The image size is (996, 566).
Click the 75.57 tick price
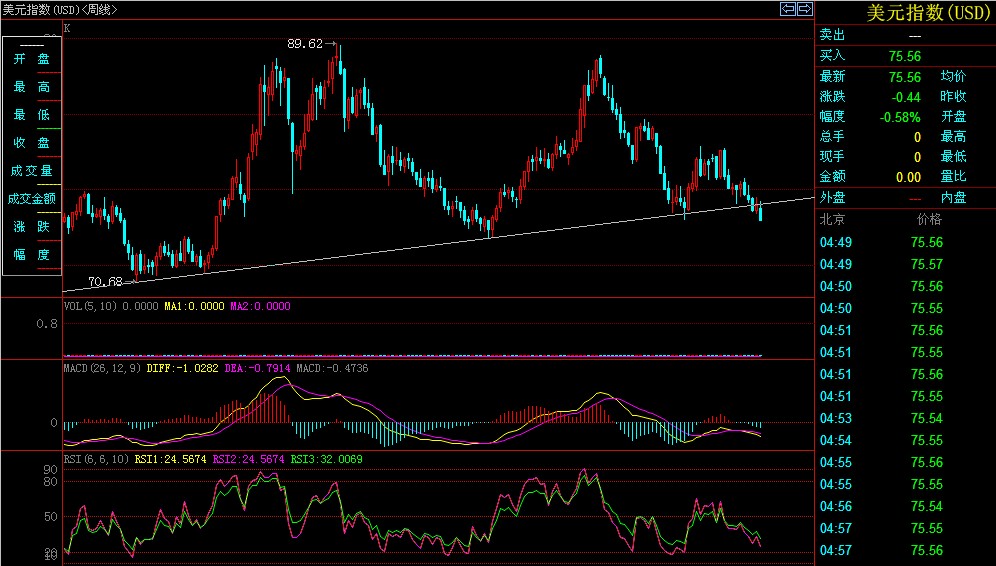pyautogui.click(x=927, y=264)
